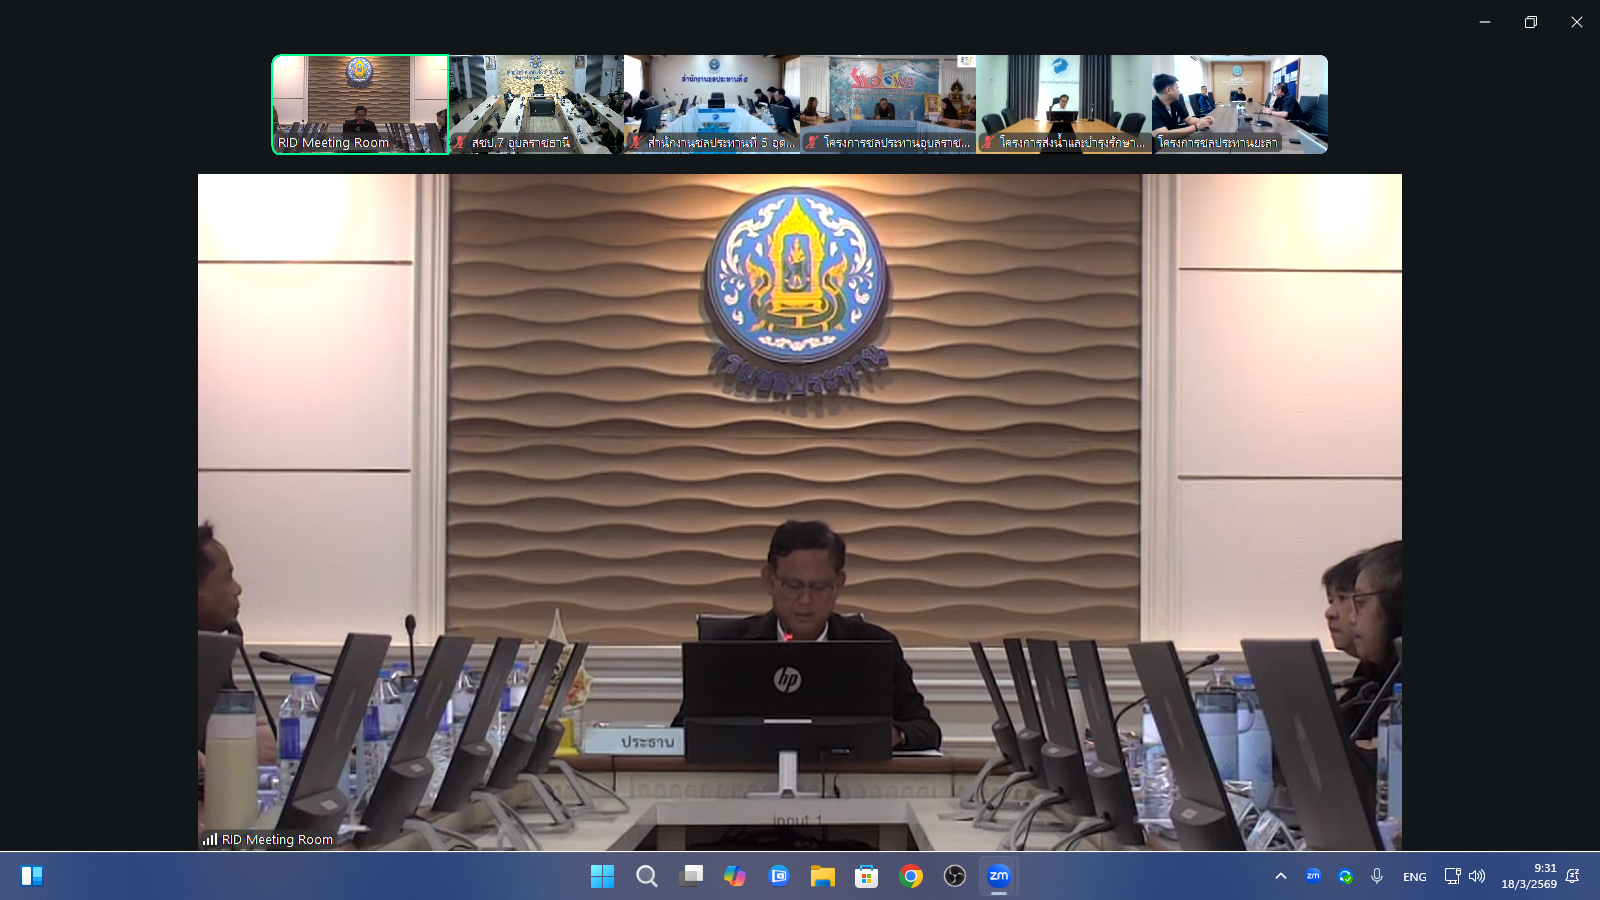Open ENG language input switcher
Image resolution: width=1600 pixels, height=900 pixels.
click(1414, 877)
